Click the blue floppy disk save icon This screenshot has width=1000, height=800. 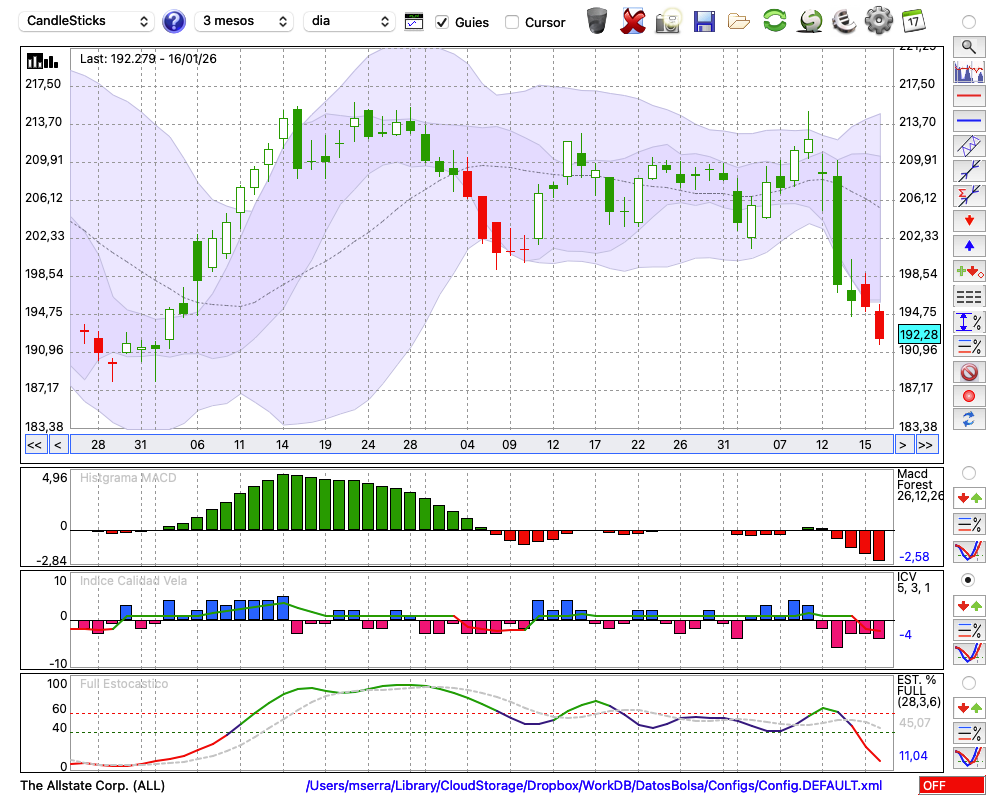pyautogui.click(x=704, y=21)
